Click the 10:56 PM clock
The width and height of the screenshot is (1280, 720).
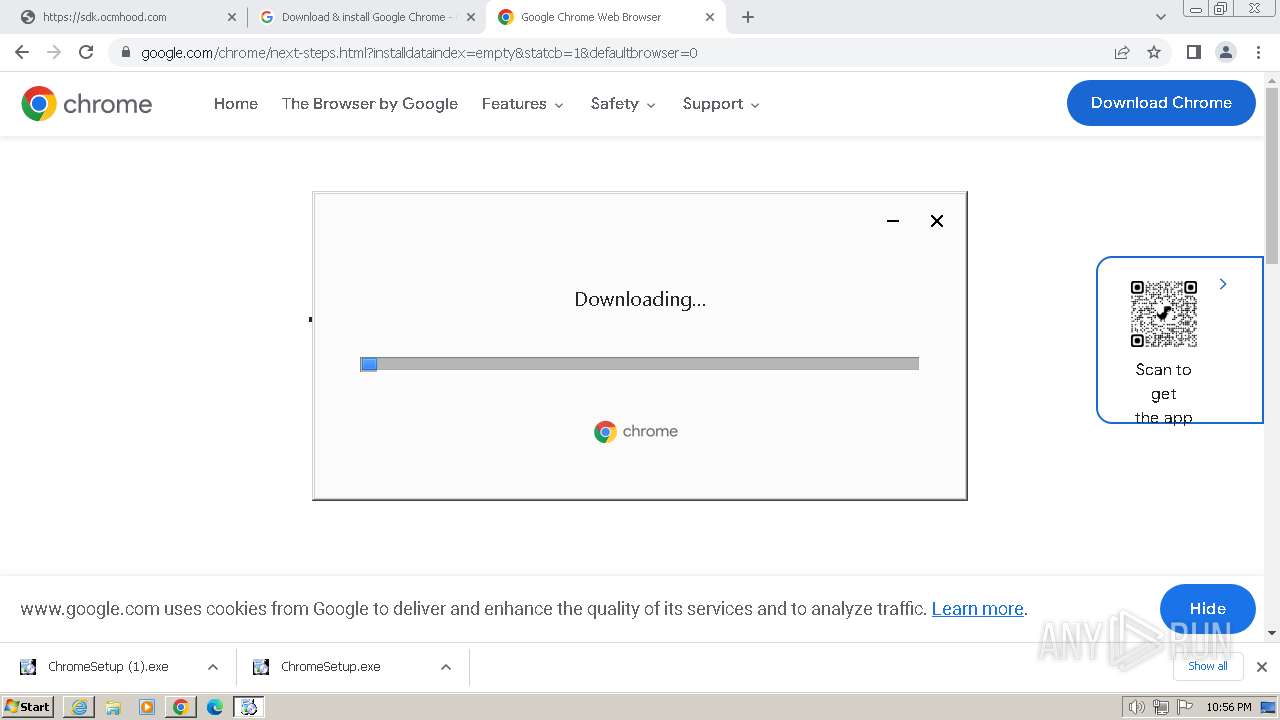point(1228,707)
